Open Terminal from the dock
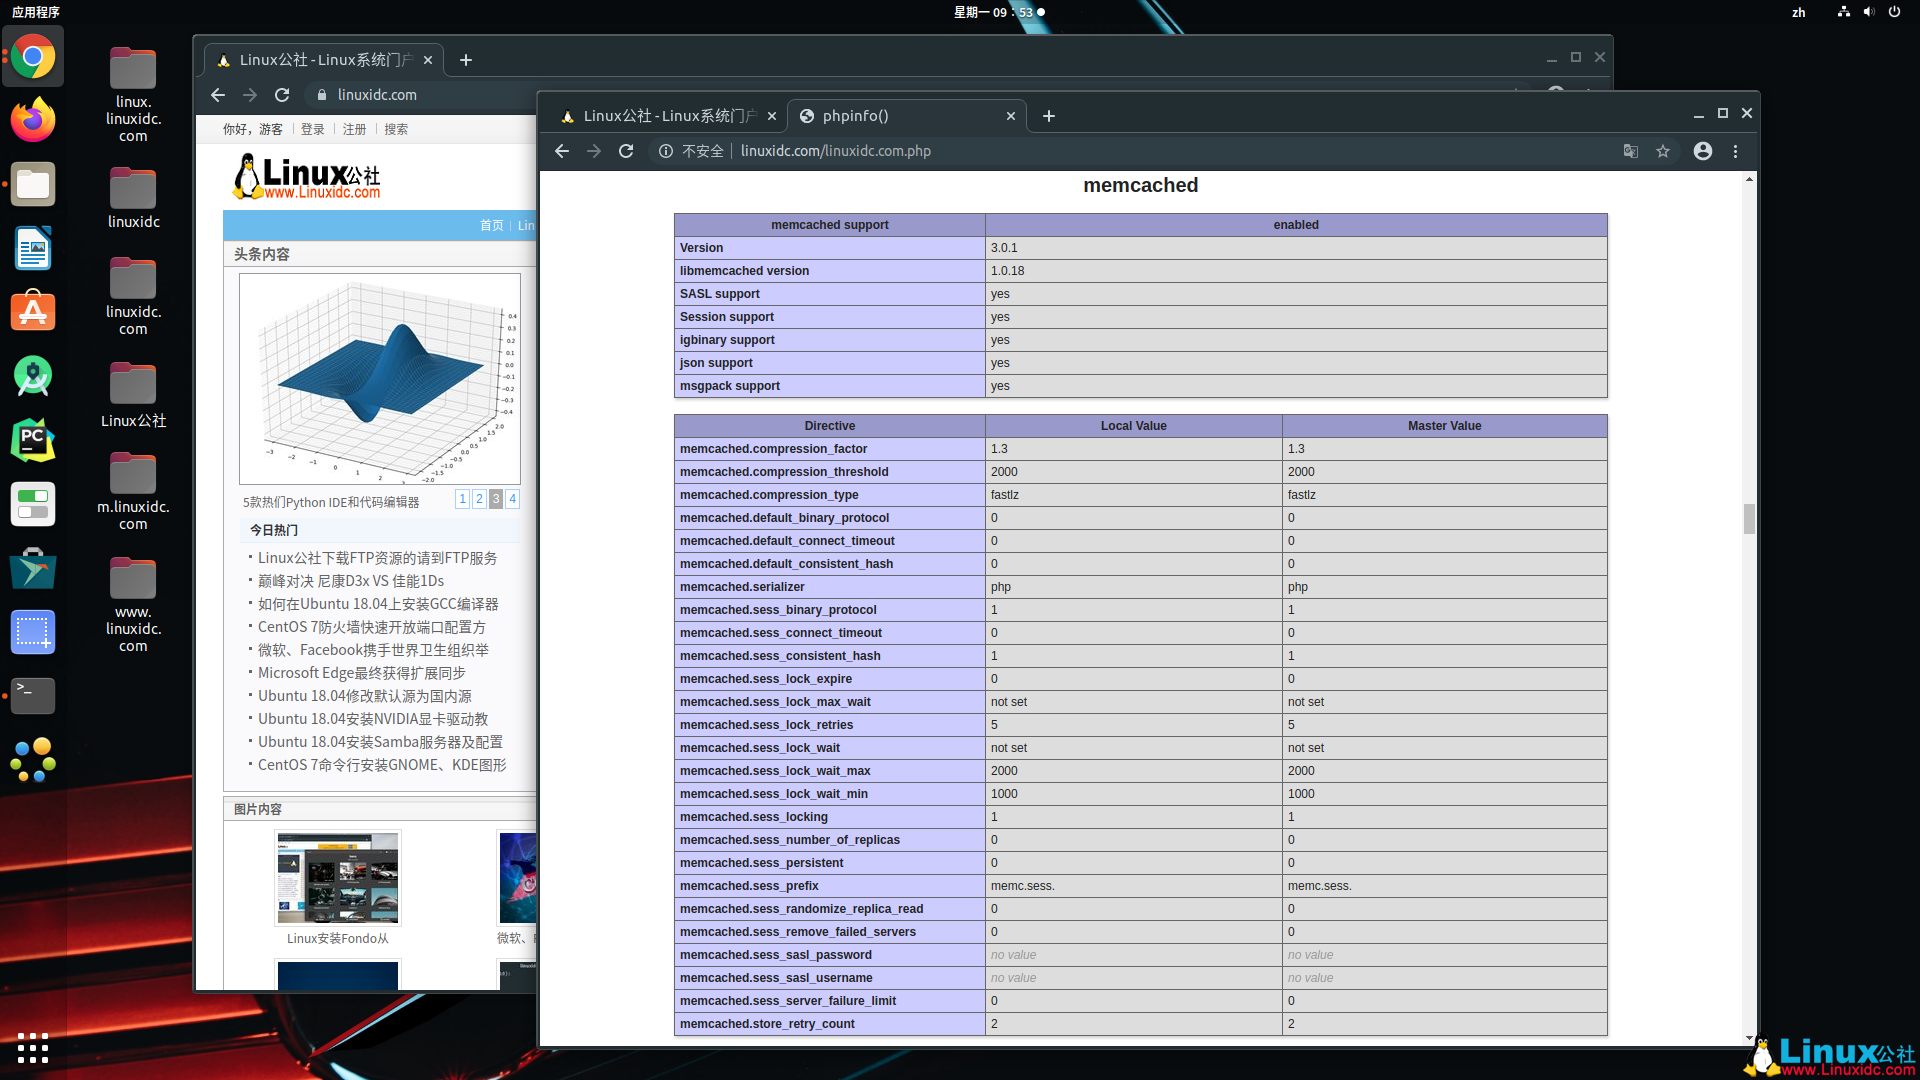The image size is (1920, 1080). click(x=33, y=695)
